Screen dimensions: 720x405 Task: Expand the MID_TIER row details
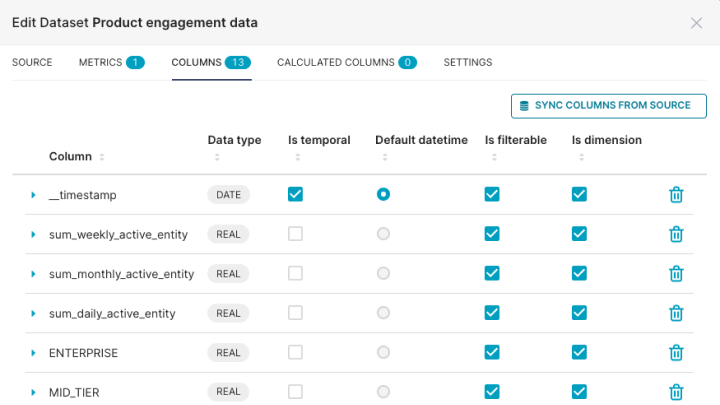pos(33,392)
